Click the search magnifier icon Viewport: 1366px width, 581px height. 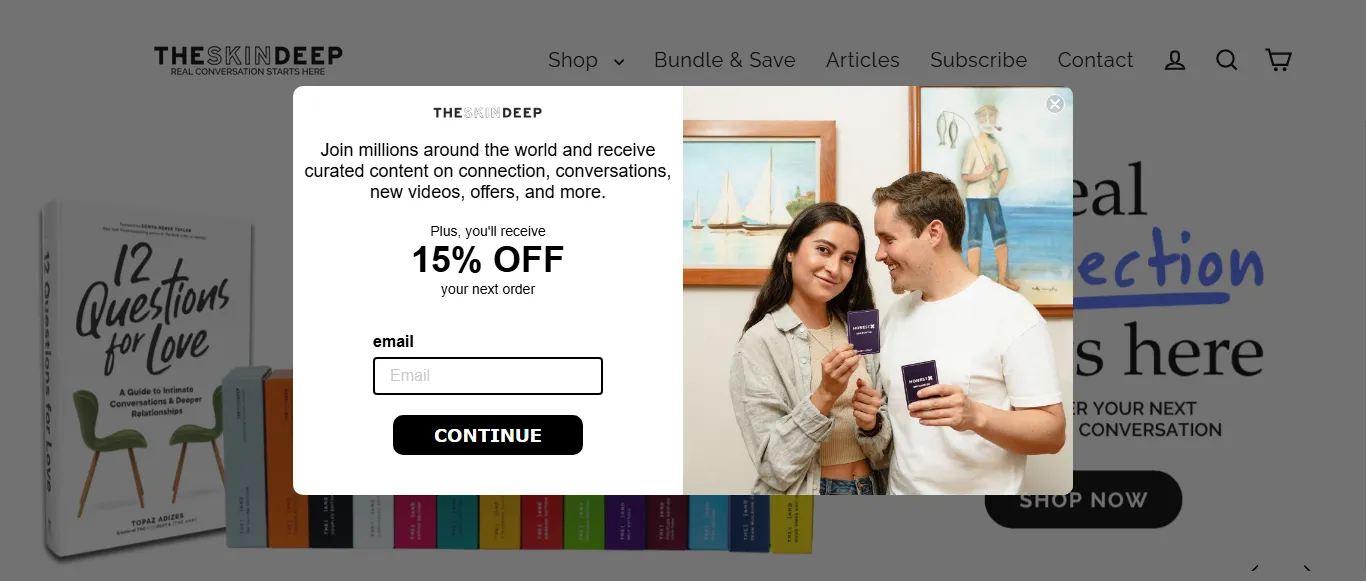click(x=1227, y=60)
